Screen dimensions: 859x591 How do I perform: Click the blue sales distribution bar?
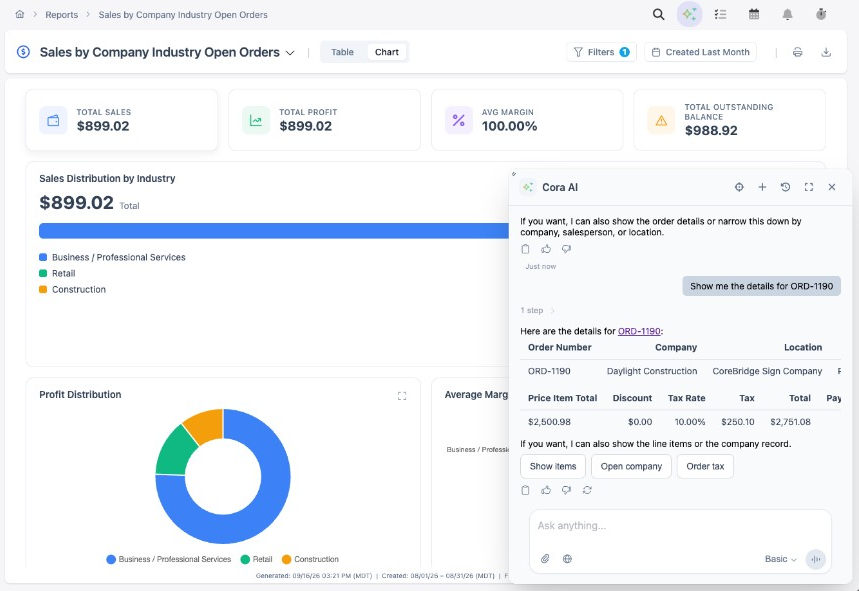click(x=274, y=231)
